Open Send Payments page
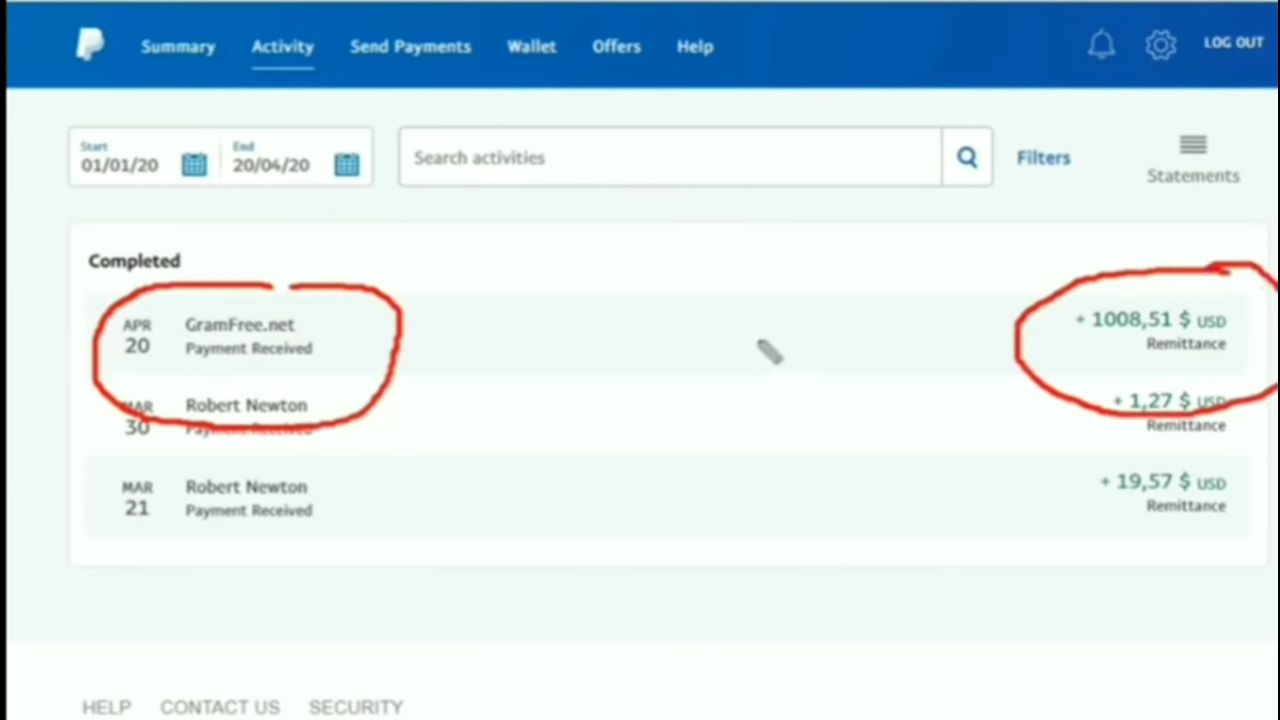Image resolution: width=1280 pixels, height=720 pixels. (x=410, y=46)
